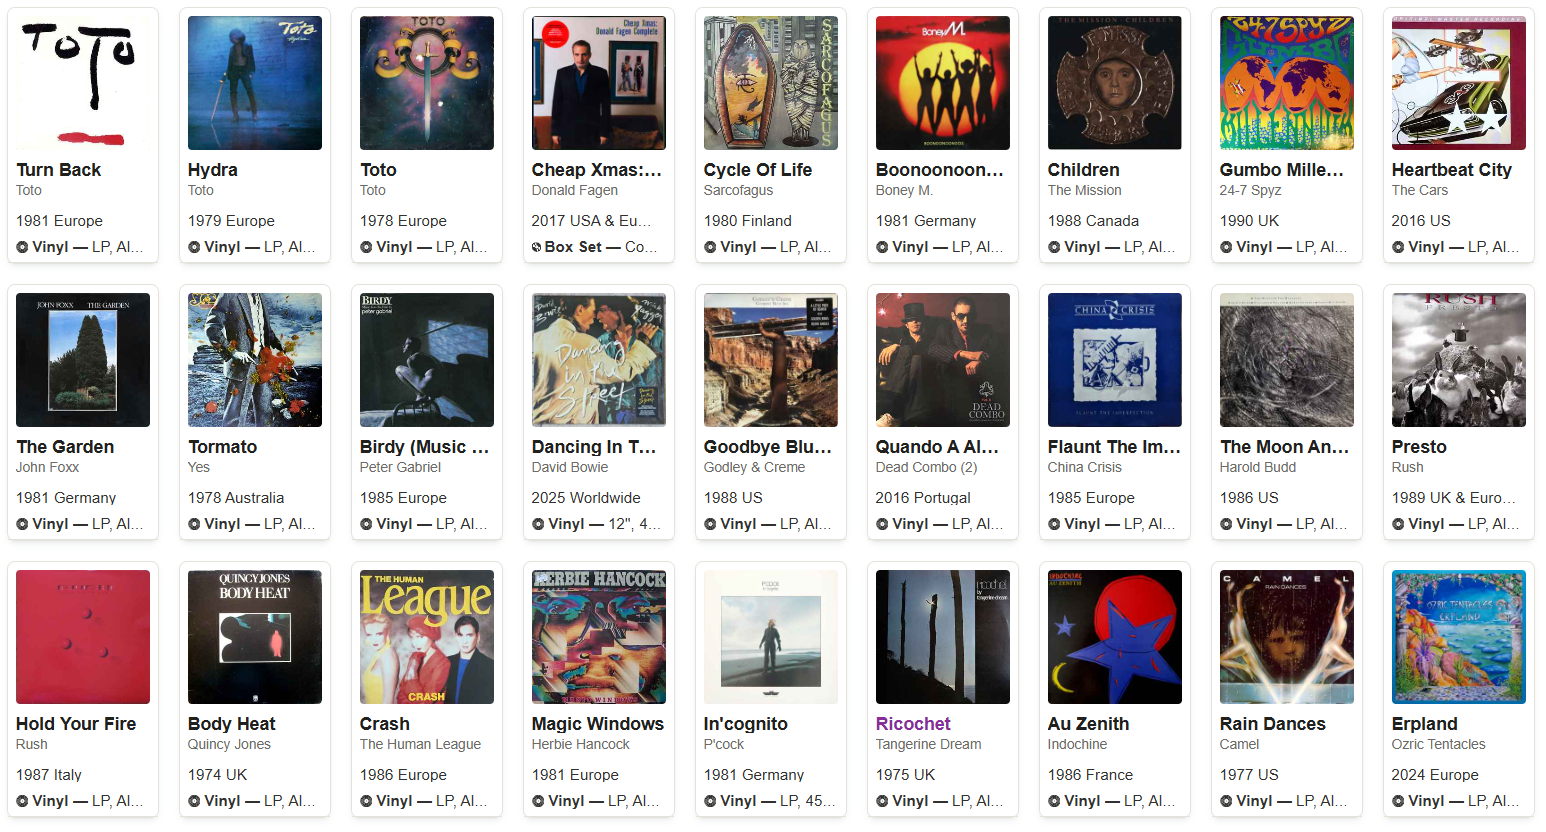Click the vinyl icon under Heartbeat City

[x=1398, y=247]
